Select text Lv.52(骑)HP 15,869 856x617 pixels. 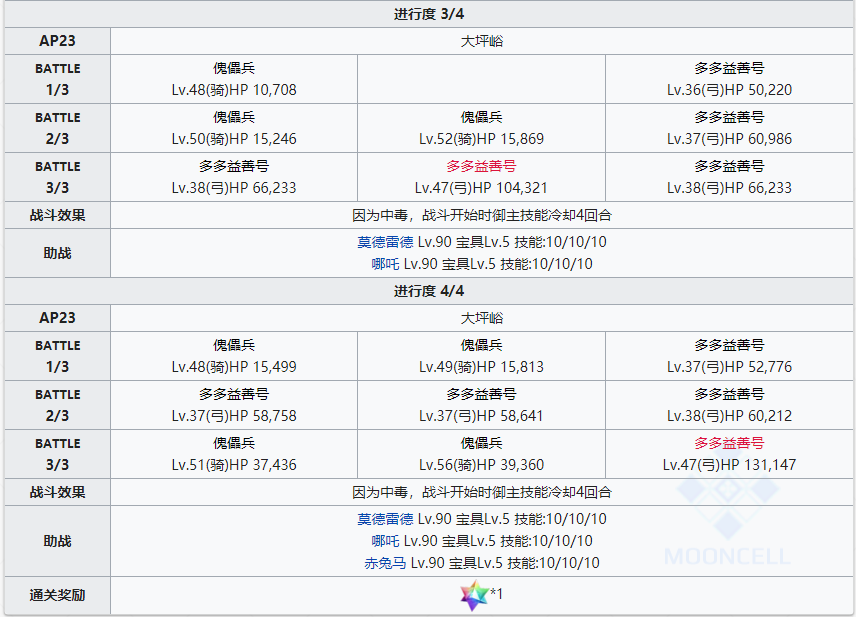coord(481,139)
